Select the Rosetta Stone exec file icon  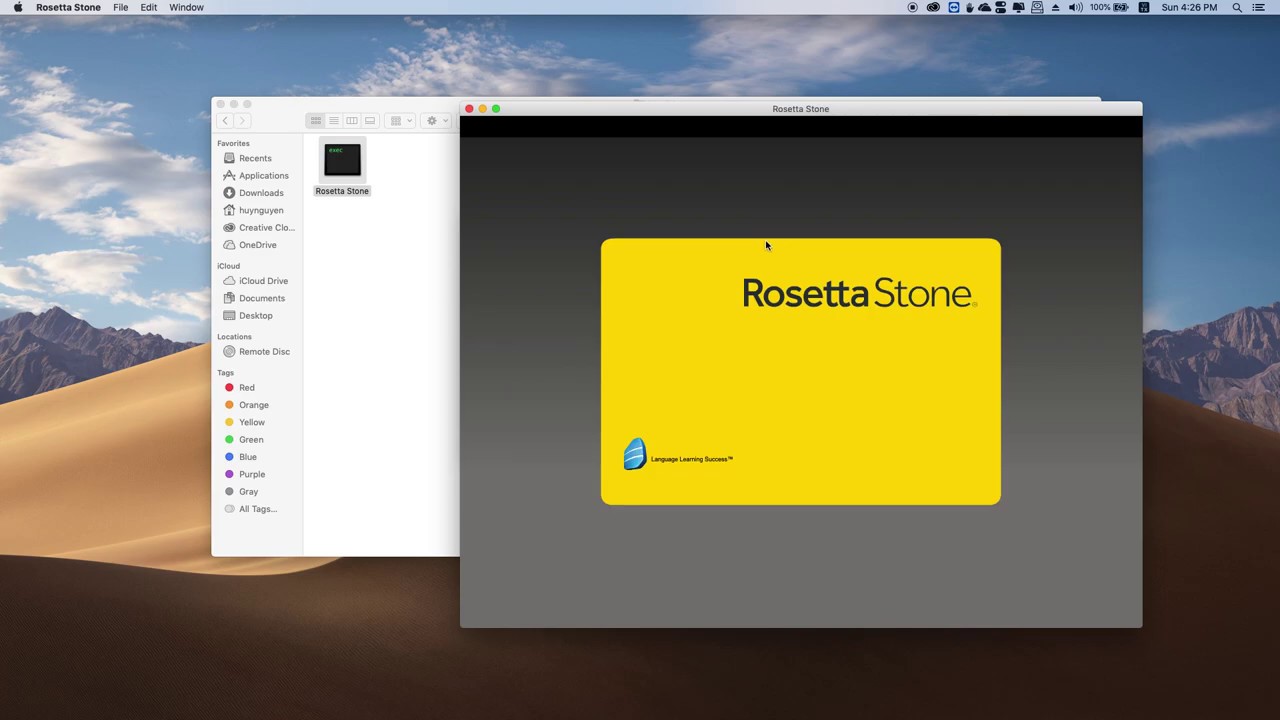[x=342, y=160]
